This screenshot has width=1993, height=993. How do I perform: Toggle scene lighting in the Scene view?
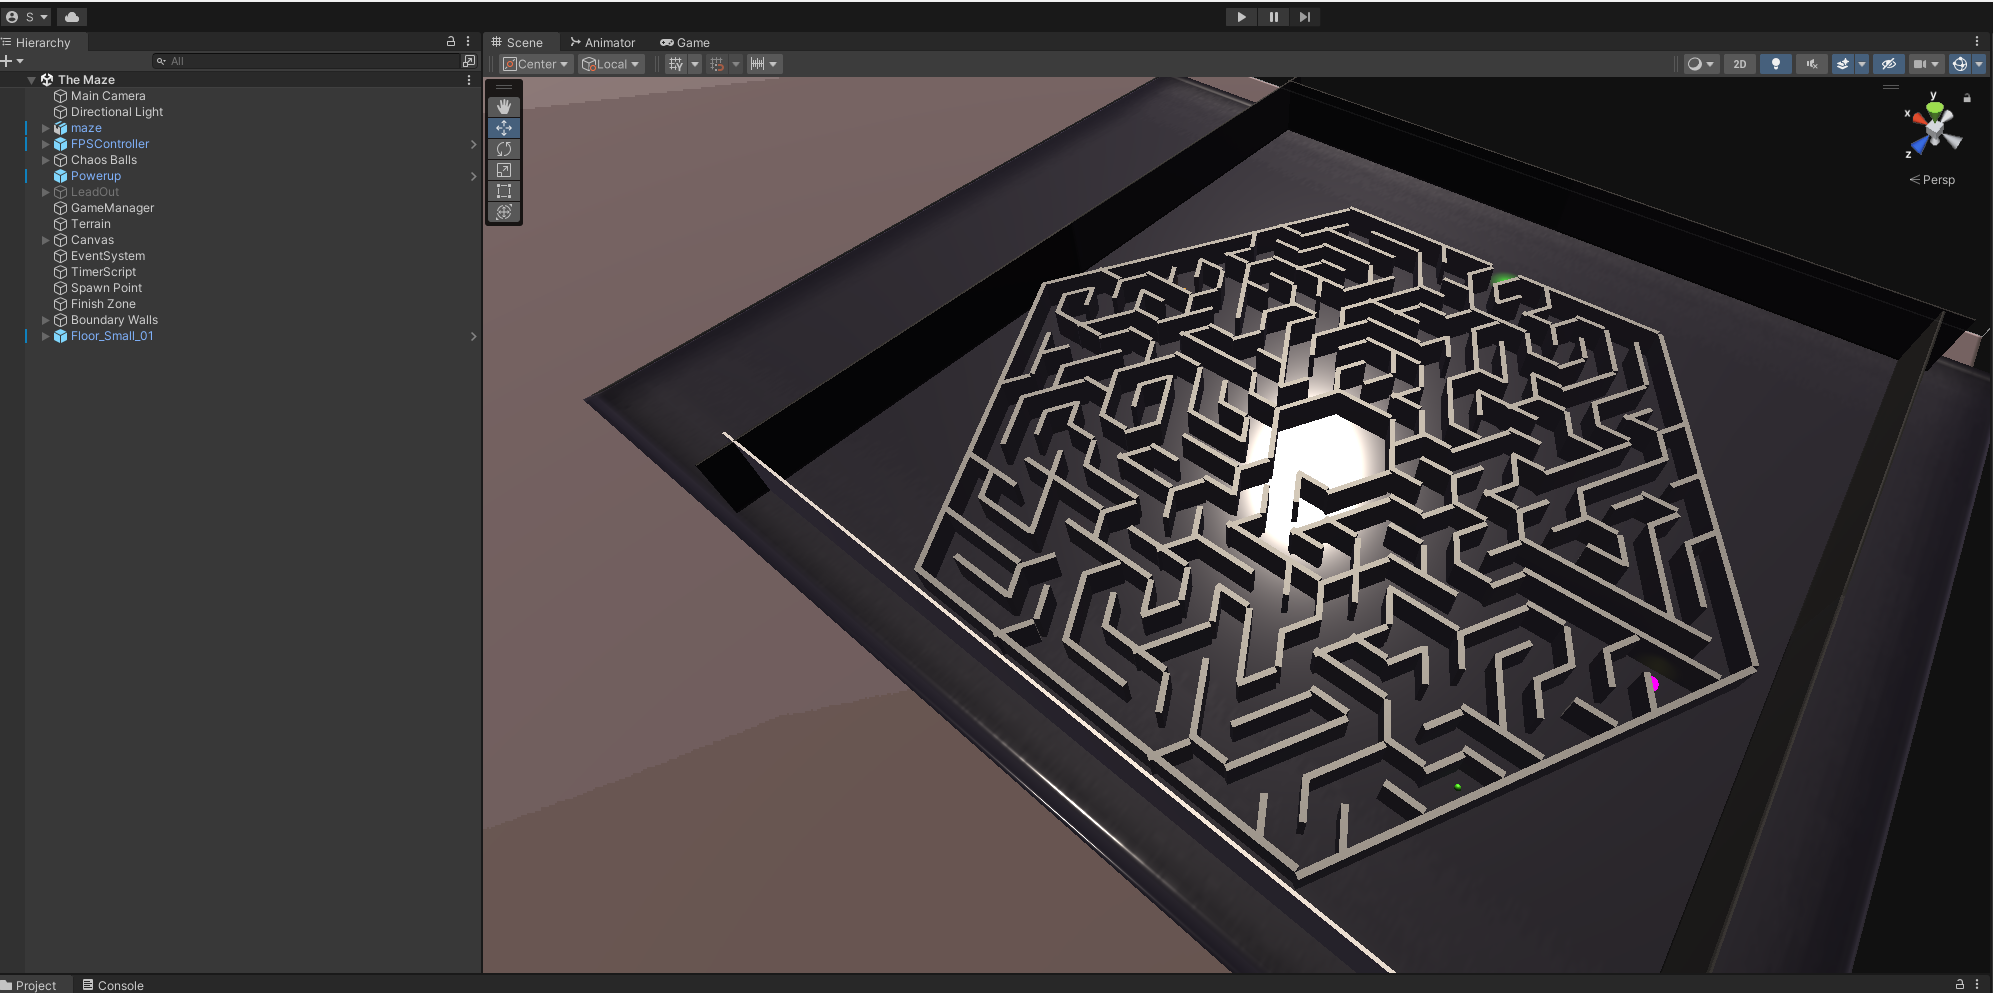coord(1776,63)
